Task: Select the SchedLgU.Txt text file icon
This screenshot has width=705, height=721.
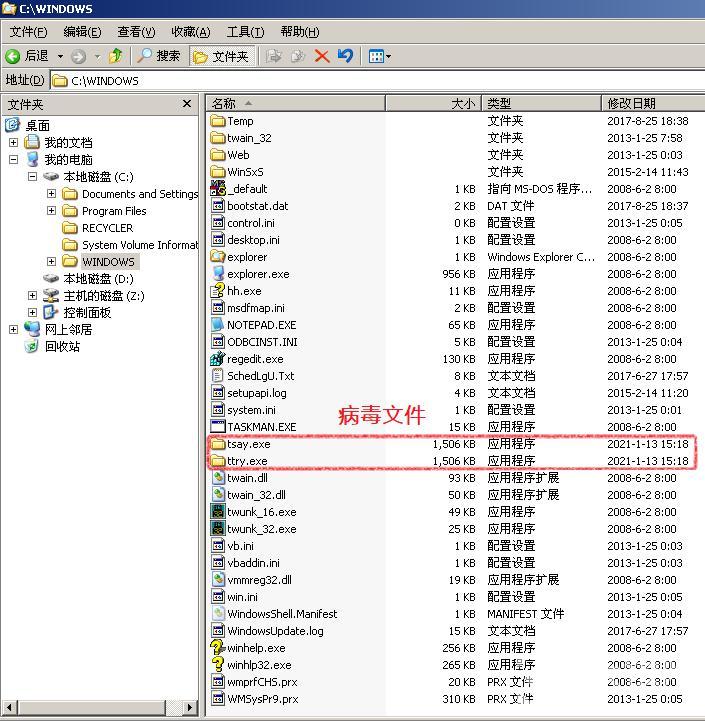Action: pyautogui.click(x=218, y=376)
